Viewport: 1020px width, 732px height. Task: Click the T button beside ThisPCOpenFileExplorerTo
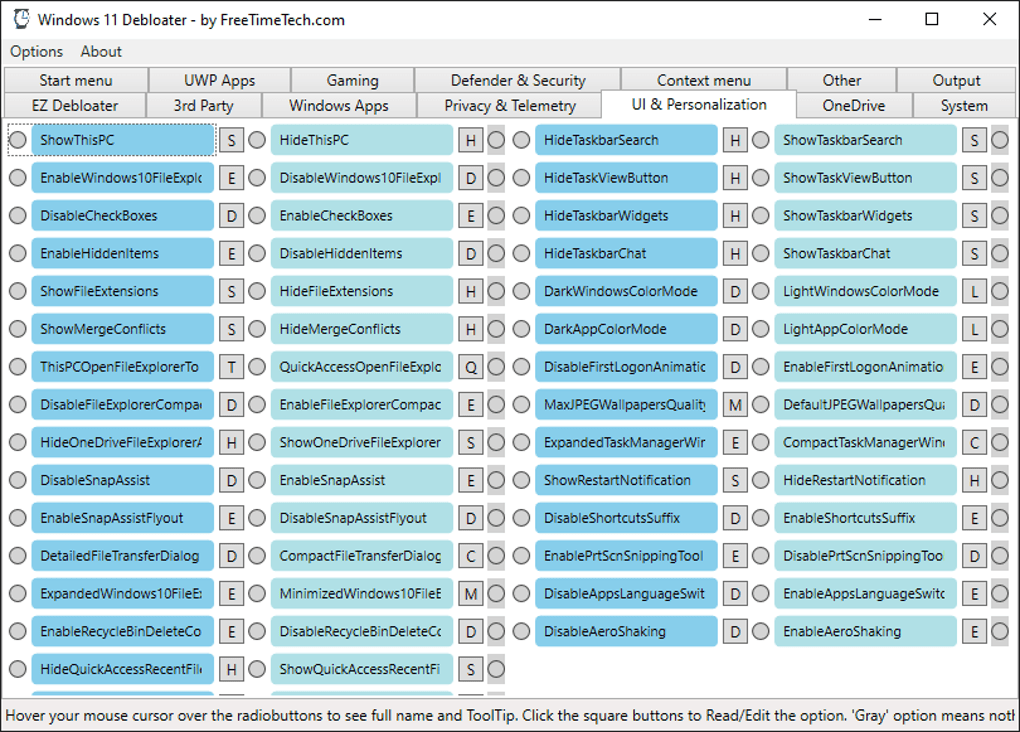[232, 367]
